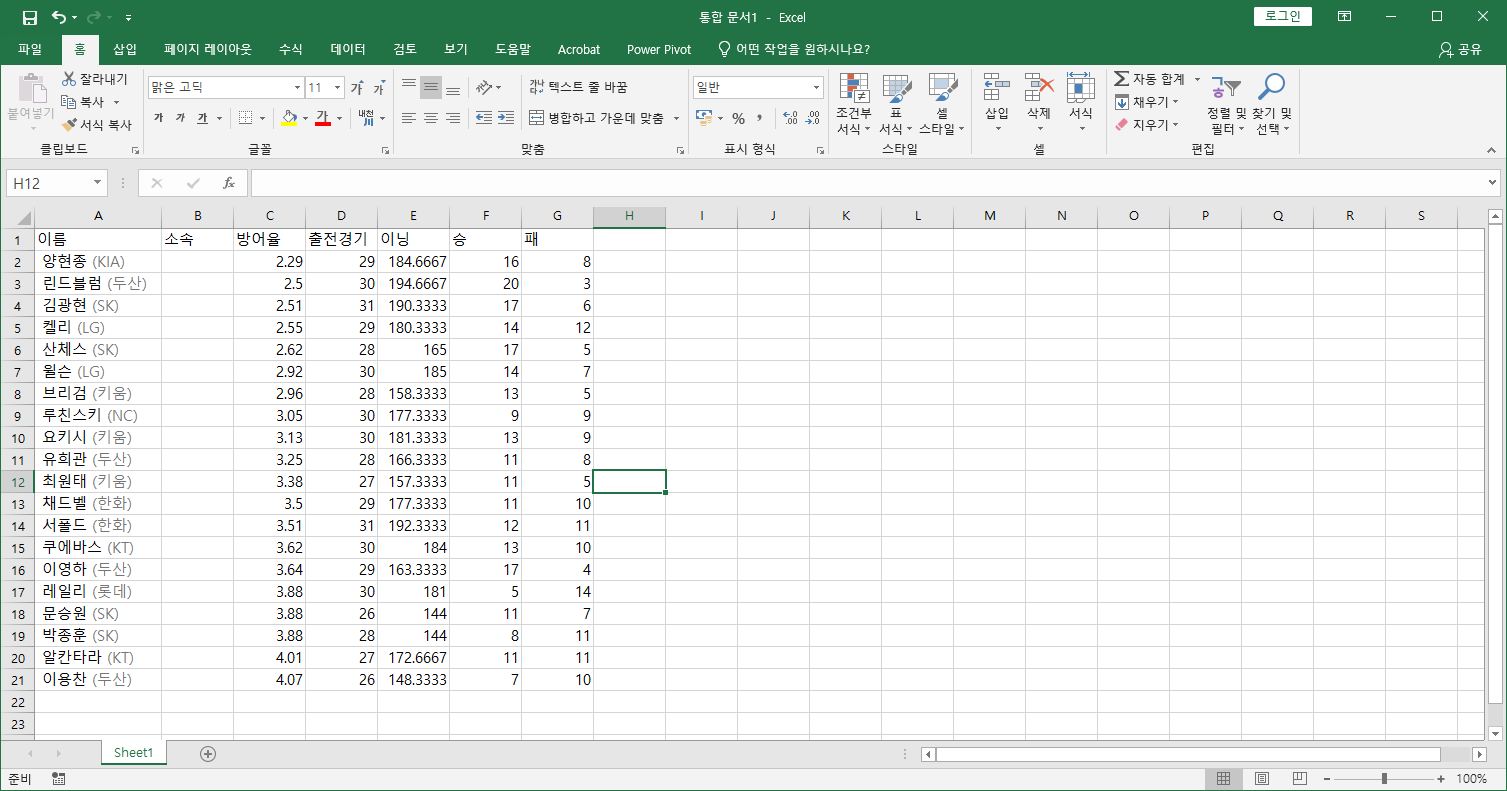This screenshot has height=791, width=1507.
Task: Open the File (파일) tab
Action: (x=30, y=49)
